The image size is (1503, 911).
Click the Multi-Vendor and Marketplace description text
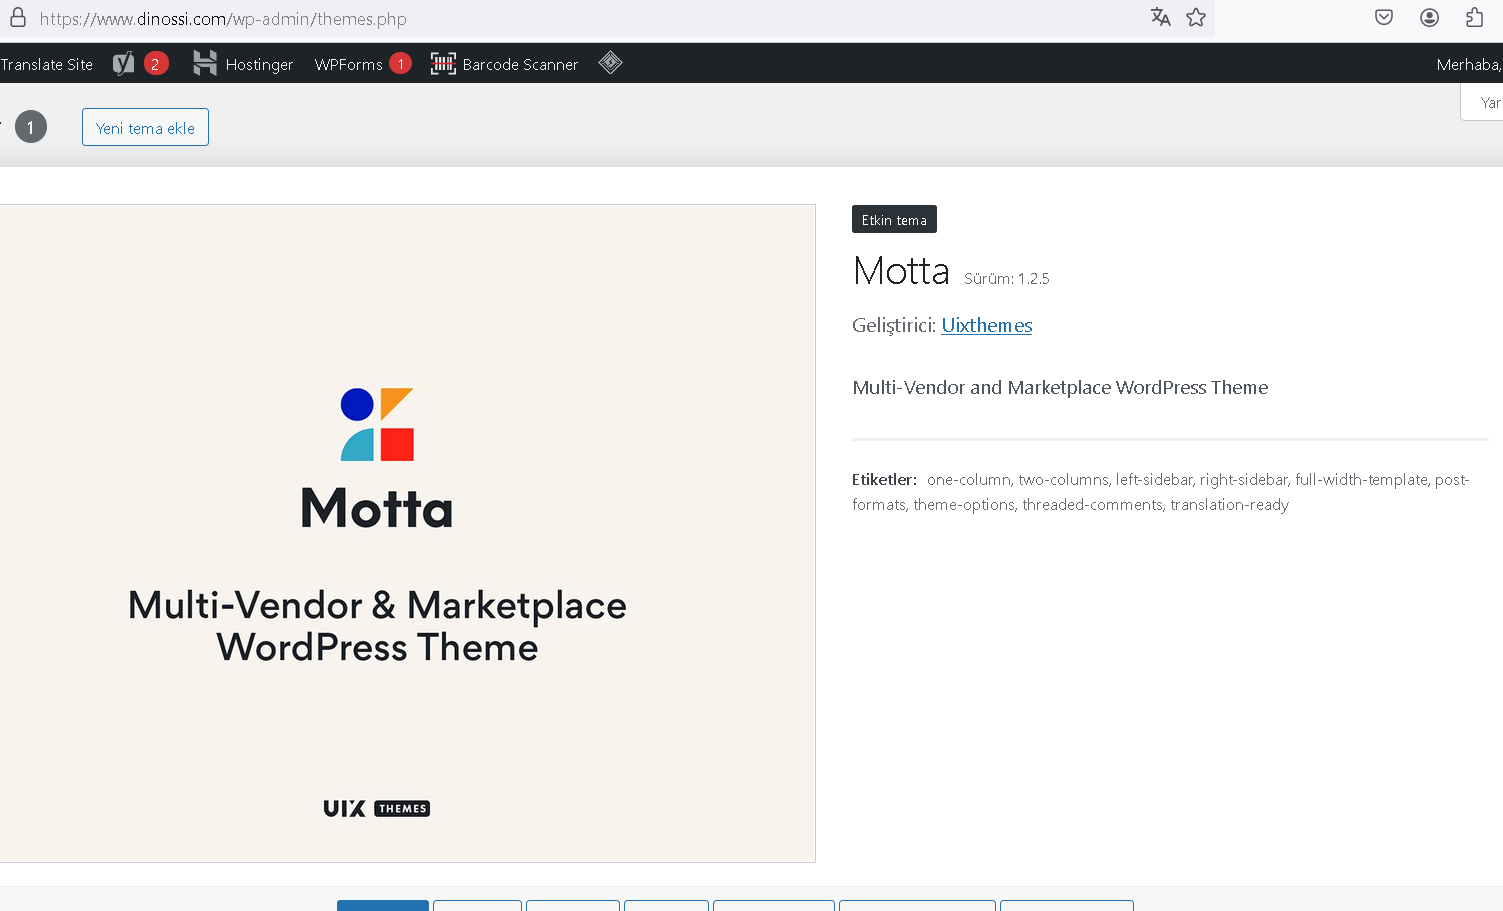tap(1060, 387)
